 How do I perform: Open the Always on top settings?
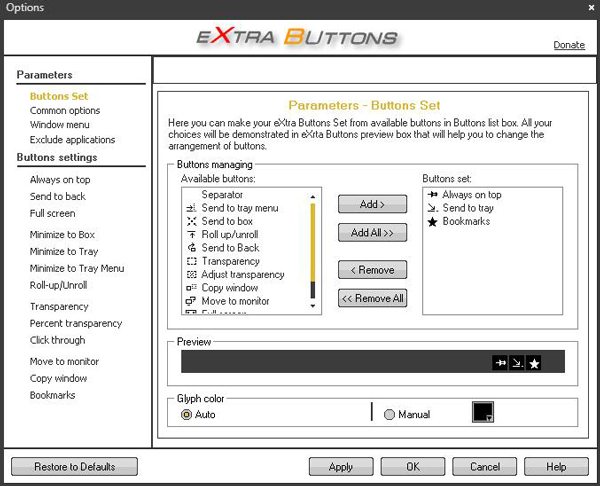click(60, 179)
